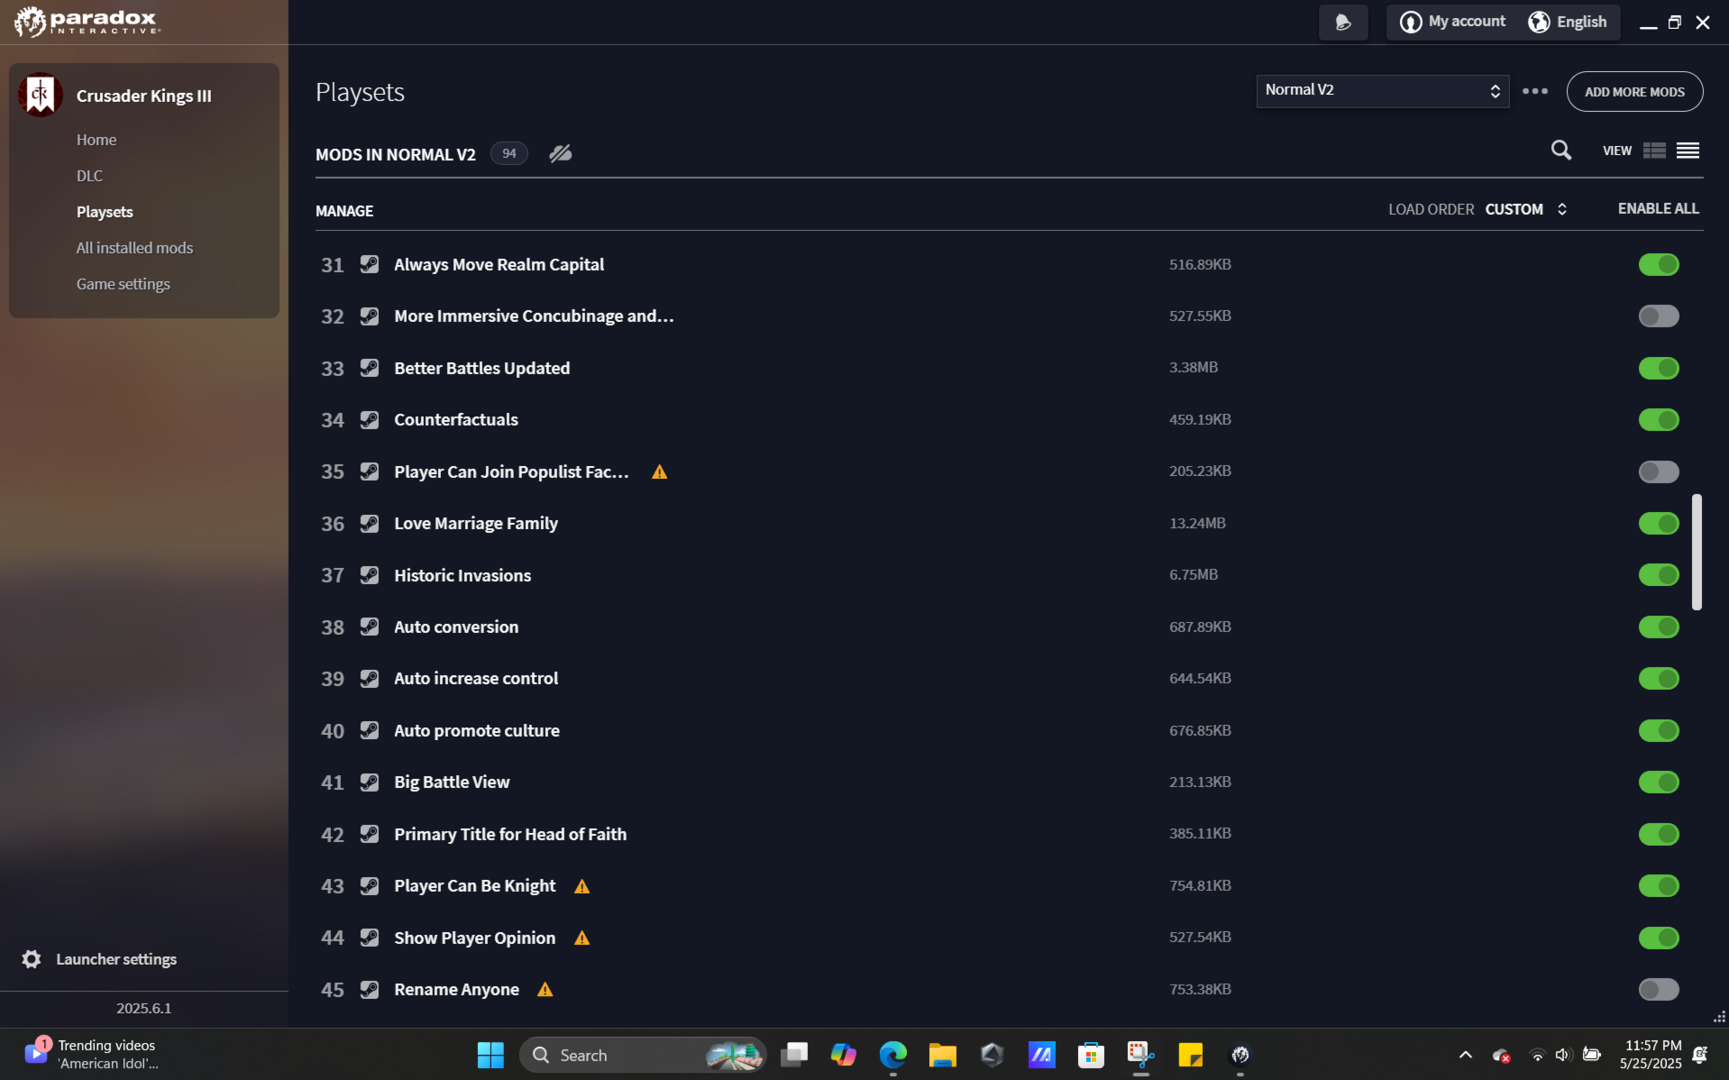Open Windows Start menu
1729x1080 pixels.
point(490,1055)
